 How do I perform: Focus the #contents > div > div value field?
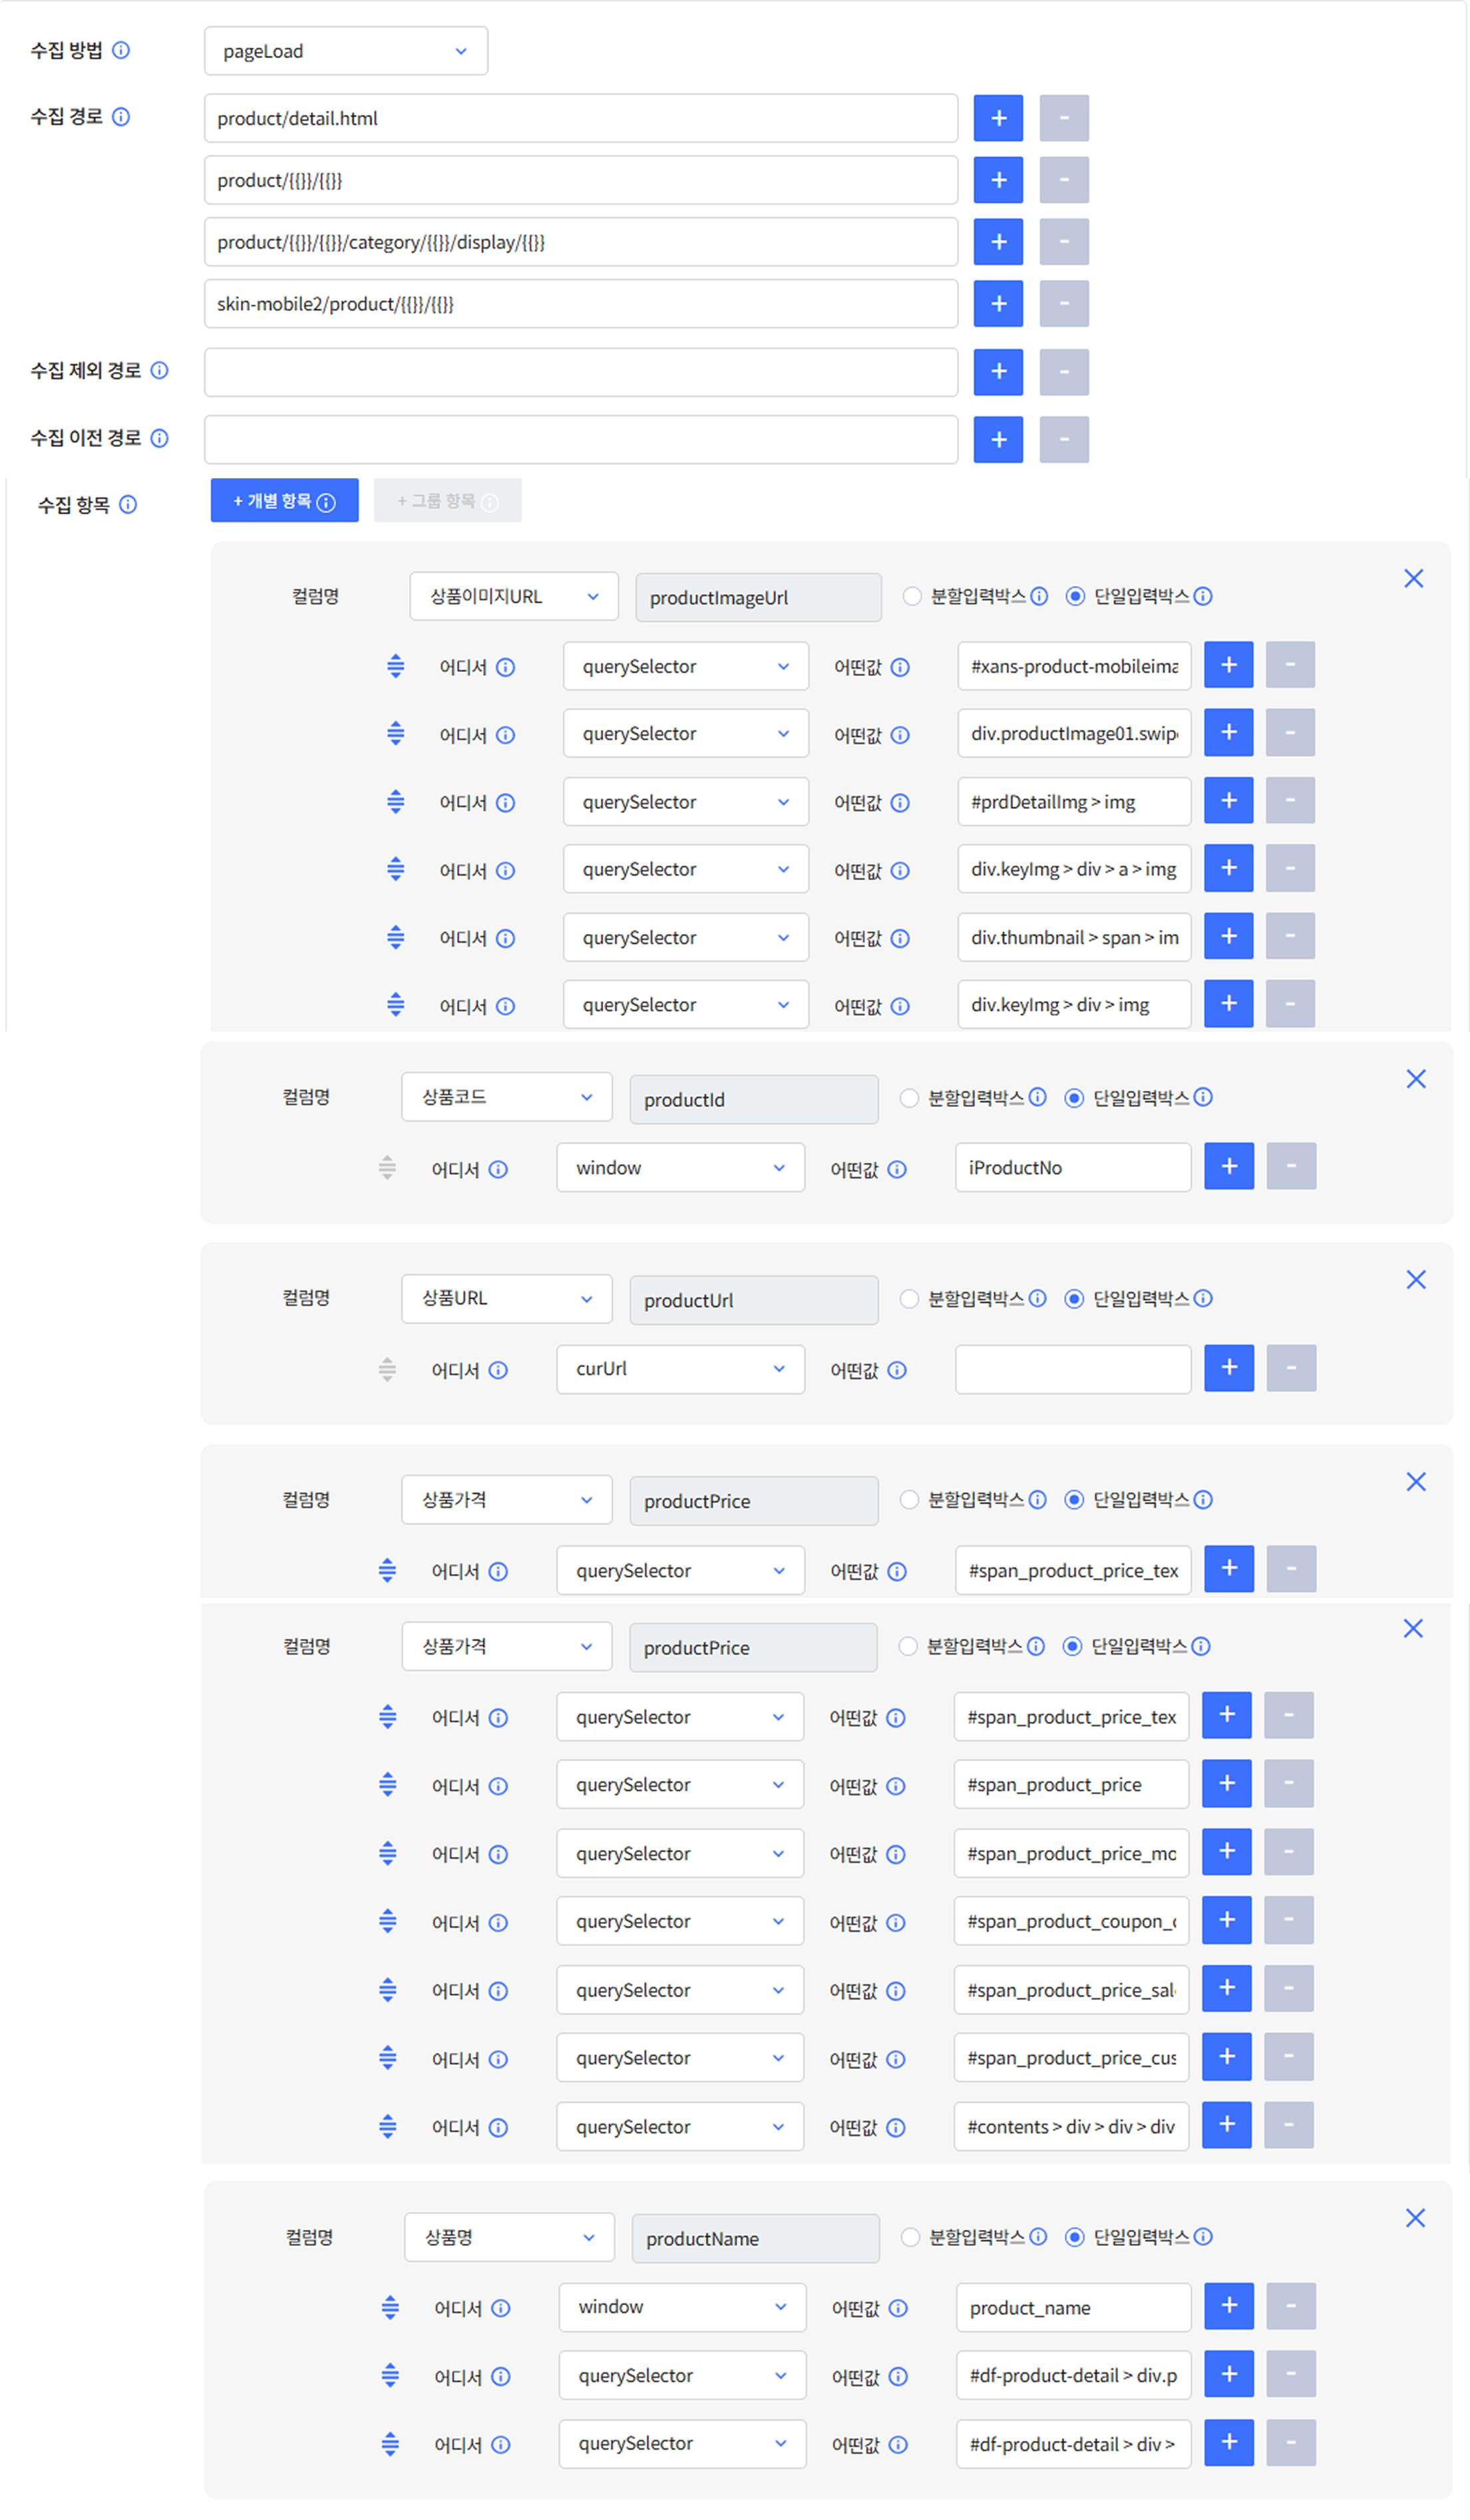[x=1071, y=2126]
